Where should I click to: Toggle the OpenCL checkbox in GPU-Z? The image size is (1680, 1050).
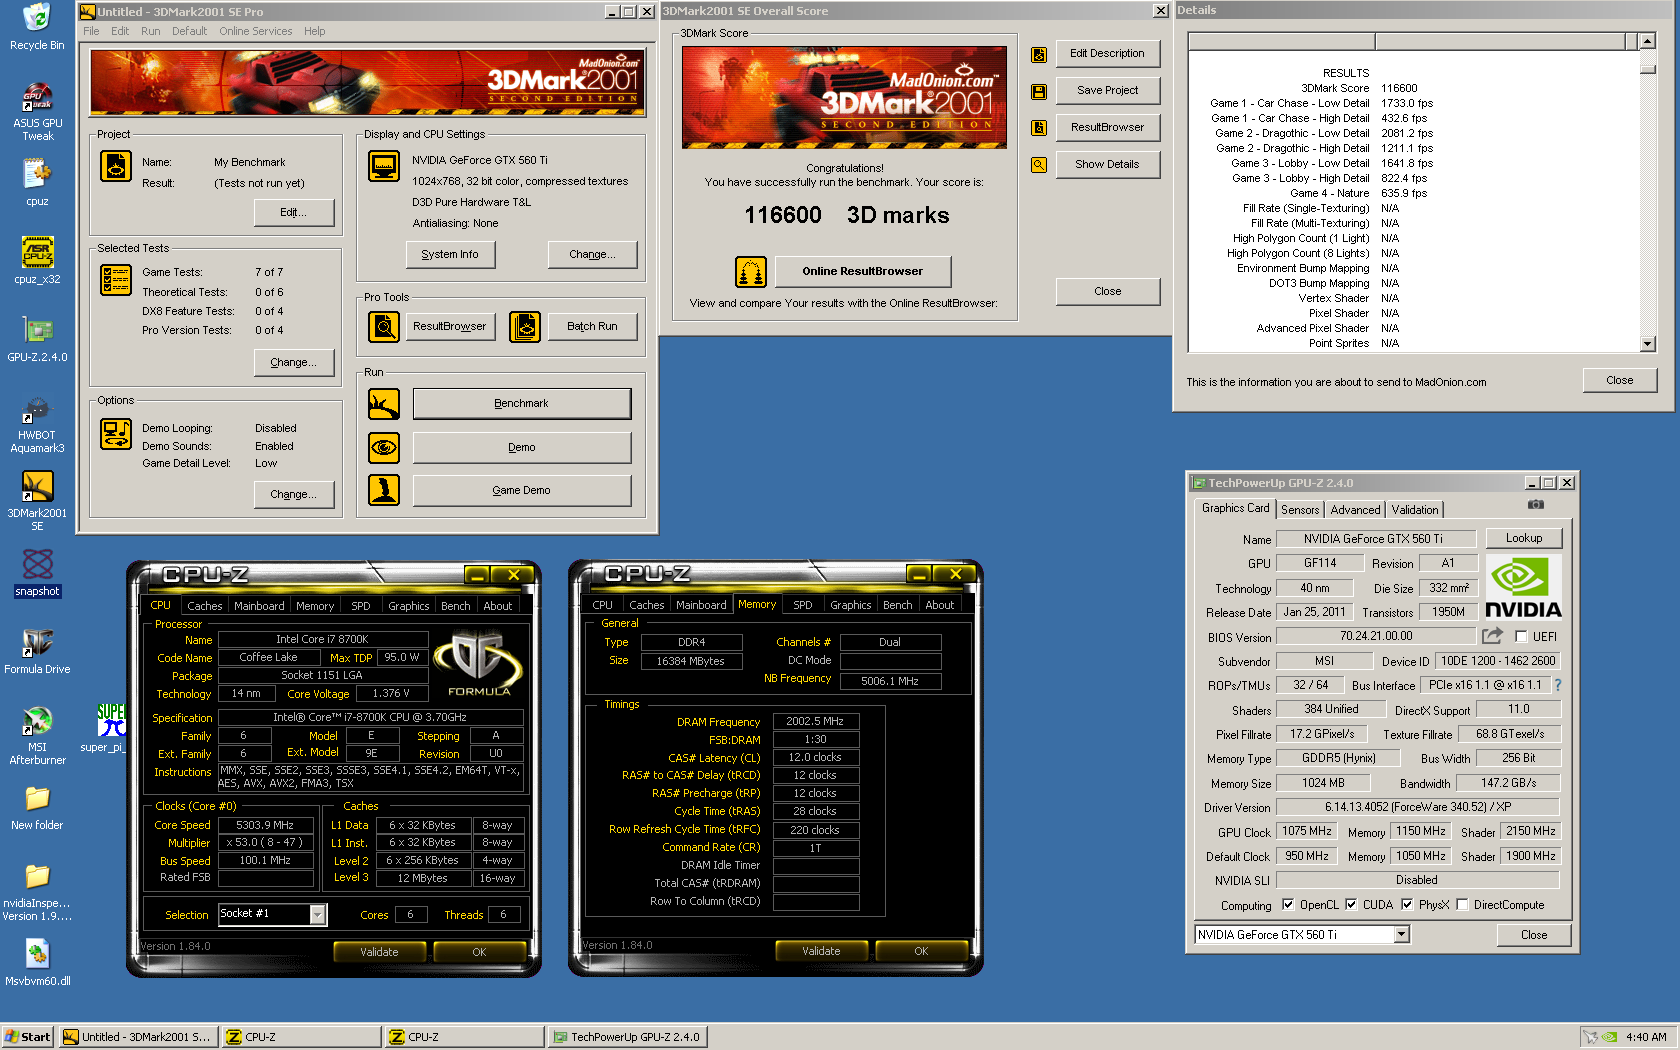tap(1288, 904)
